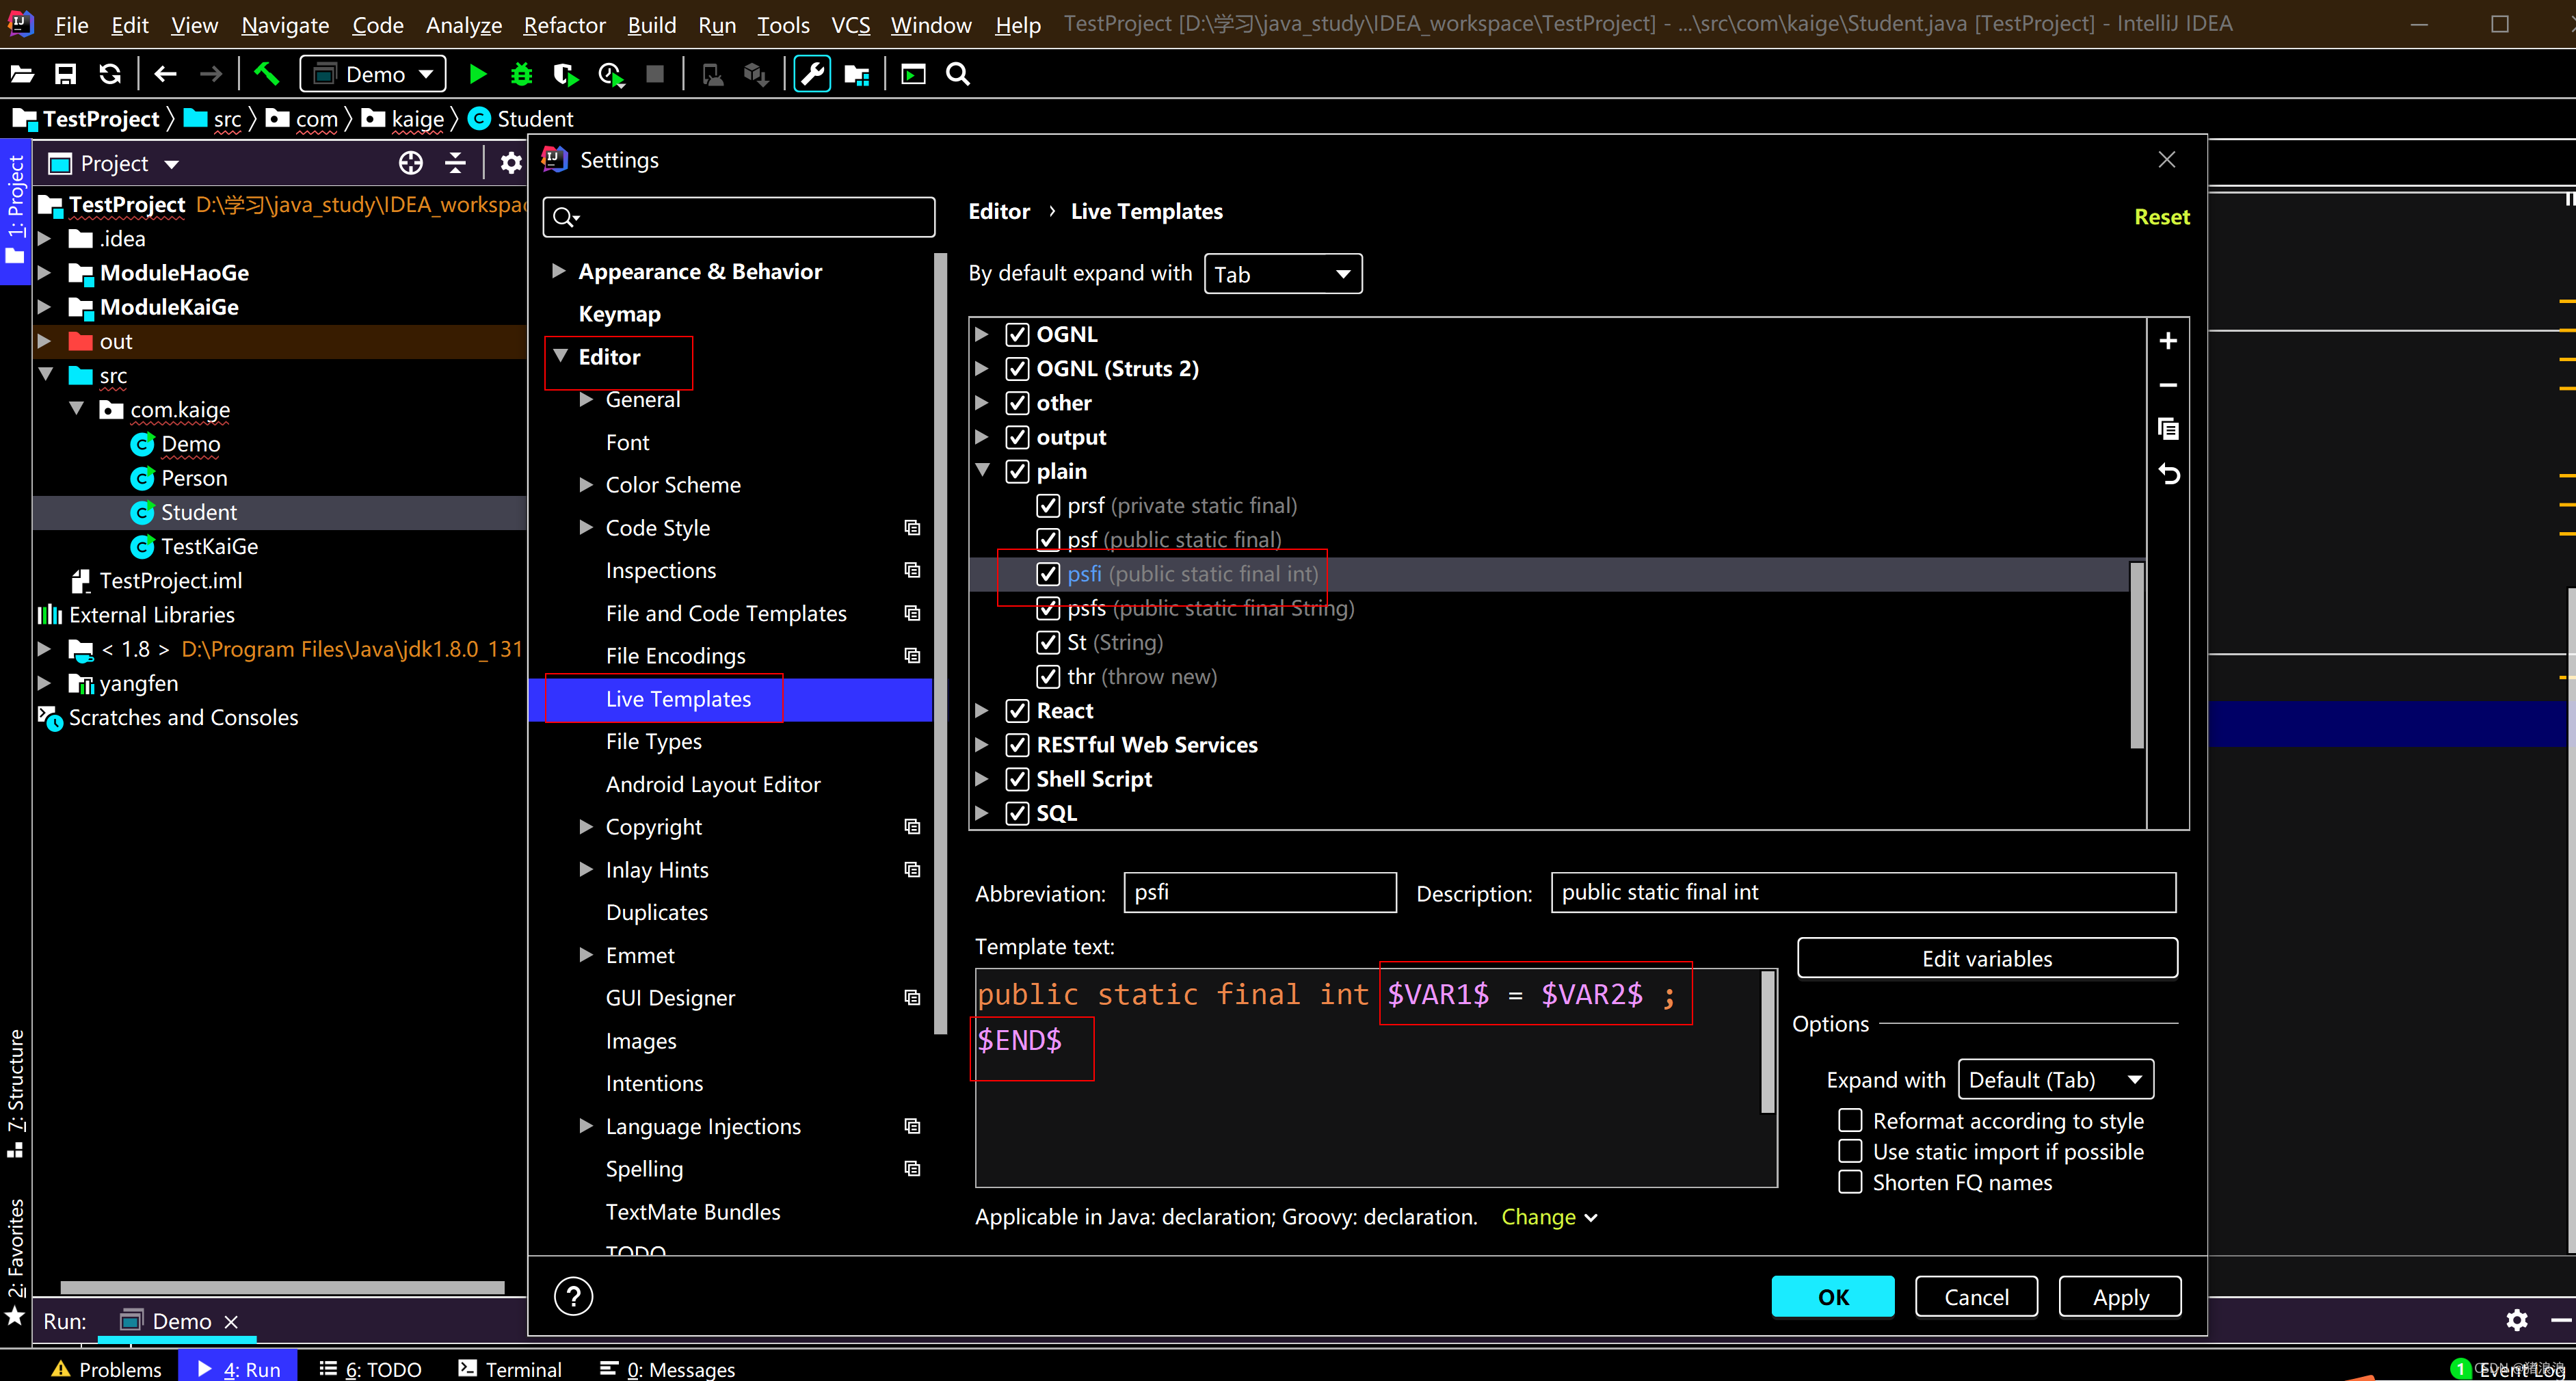The height and width of the screenshot is (1381, 2576).
Task: Expand ModuleHaoGe in project tree
Action: [x=45, y=272]
